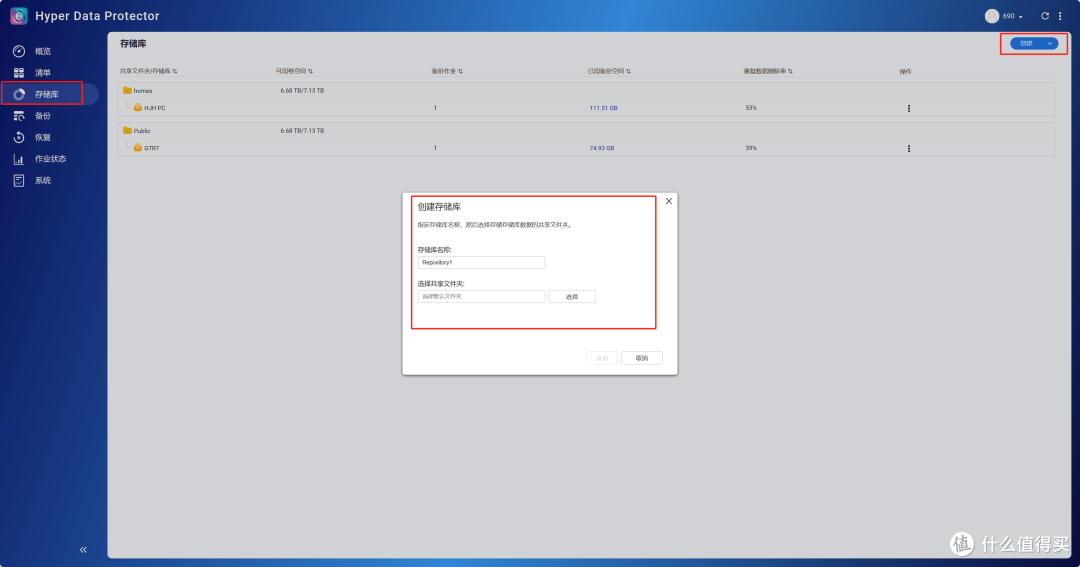
Task: Close the 创建存储库 dialog with the X
Action: click(669, 201)
